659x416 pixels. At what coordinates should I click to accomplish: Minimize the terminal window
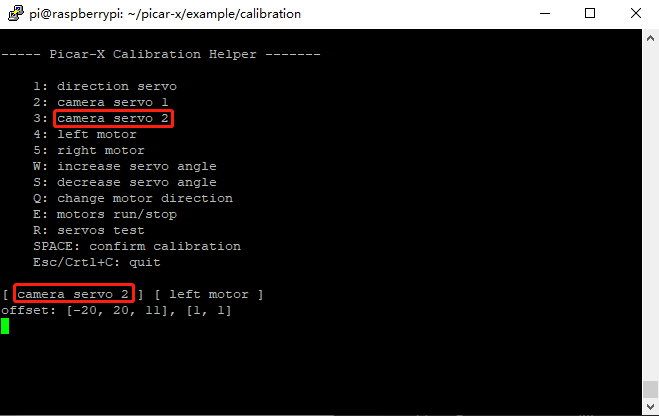click(545, 13)
